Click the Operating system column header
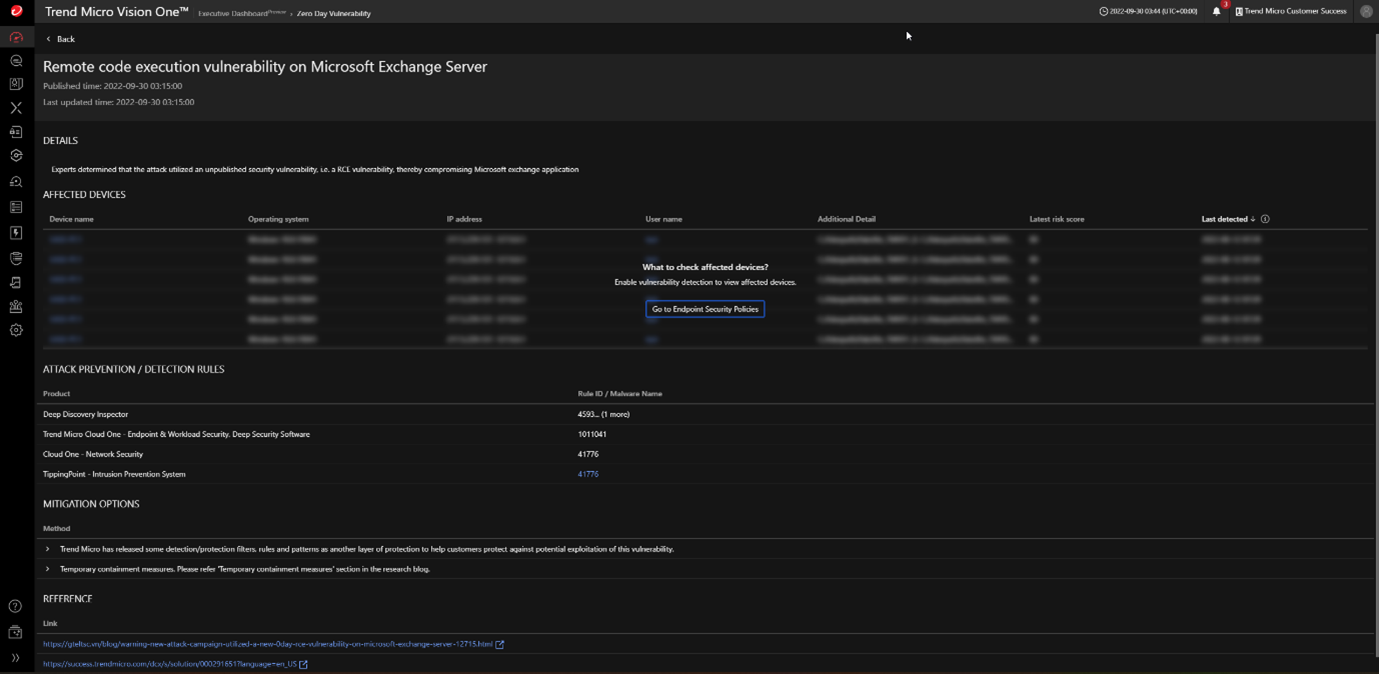1379x674 pixels. [x=278, y=219]
